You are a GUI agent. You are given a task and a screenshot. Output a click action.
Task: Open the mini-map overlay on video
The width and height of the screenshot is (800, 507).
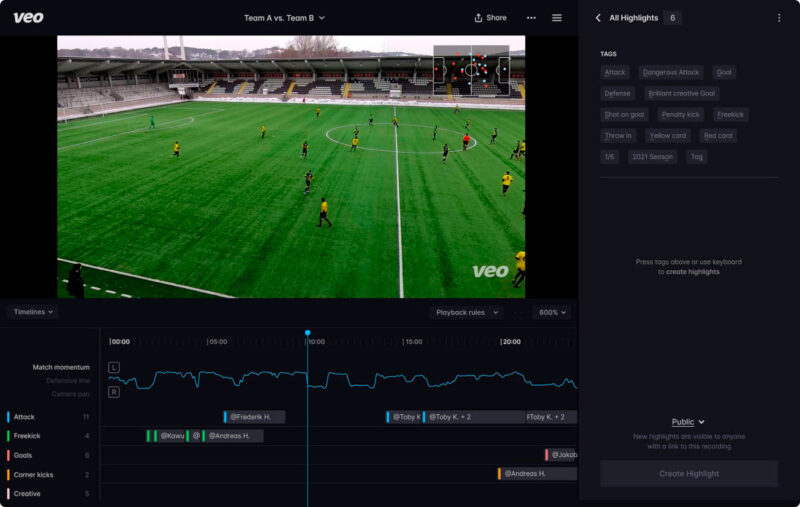(x=471, y=69)
